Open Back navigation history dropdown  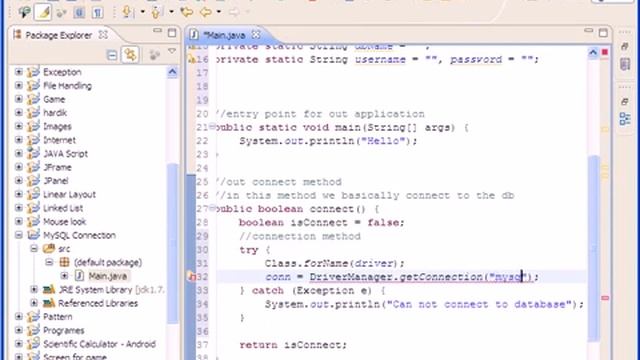(x=219, y=12)
